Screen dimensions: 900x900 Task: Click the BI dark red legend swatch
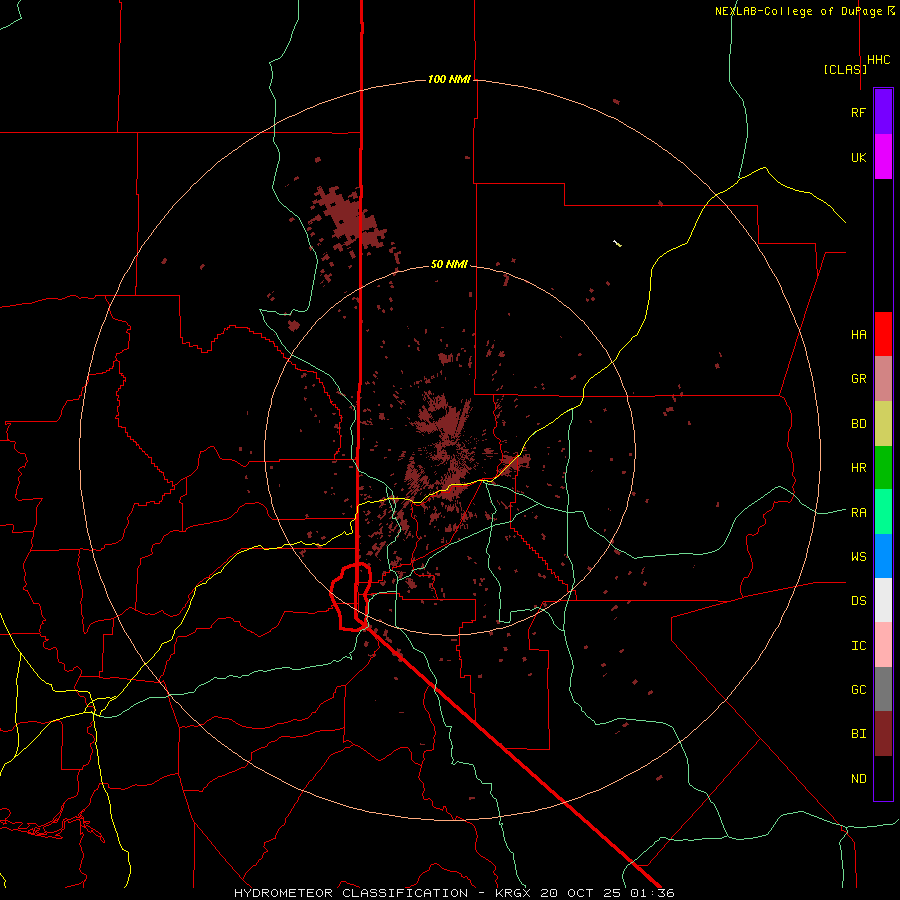coord(883,734)
